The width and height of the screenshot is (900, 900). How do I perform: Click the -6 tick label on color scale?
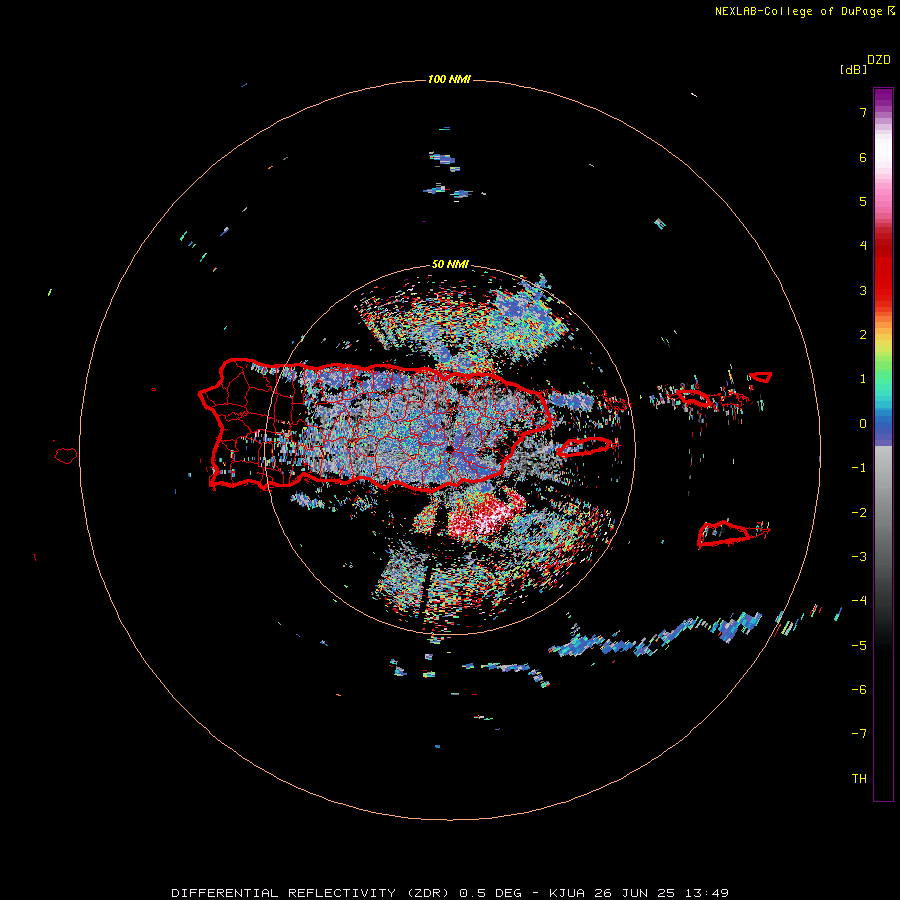point(859,690)
